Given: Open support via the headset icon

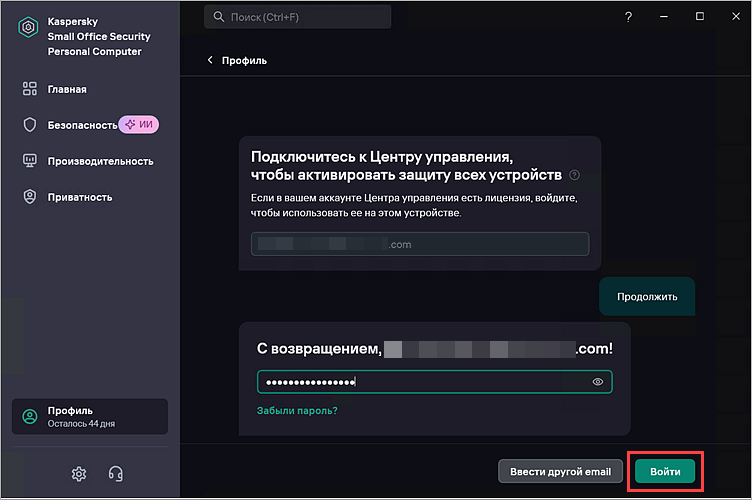Looking at the screenshot, I should 116,474.
